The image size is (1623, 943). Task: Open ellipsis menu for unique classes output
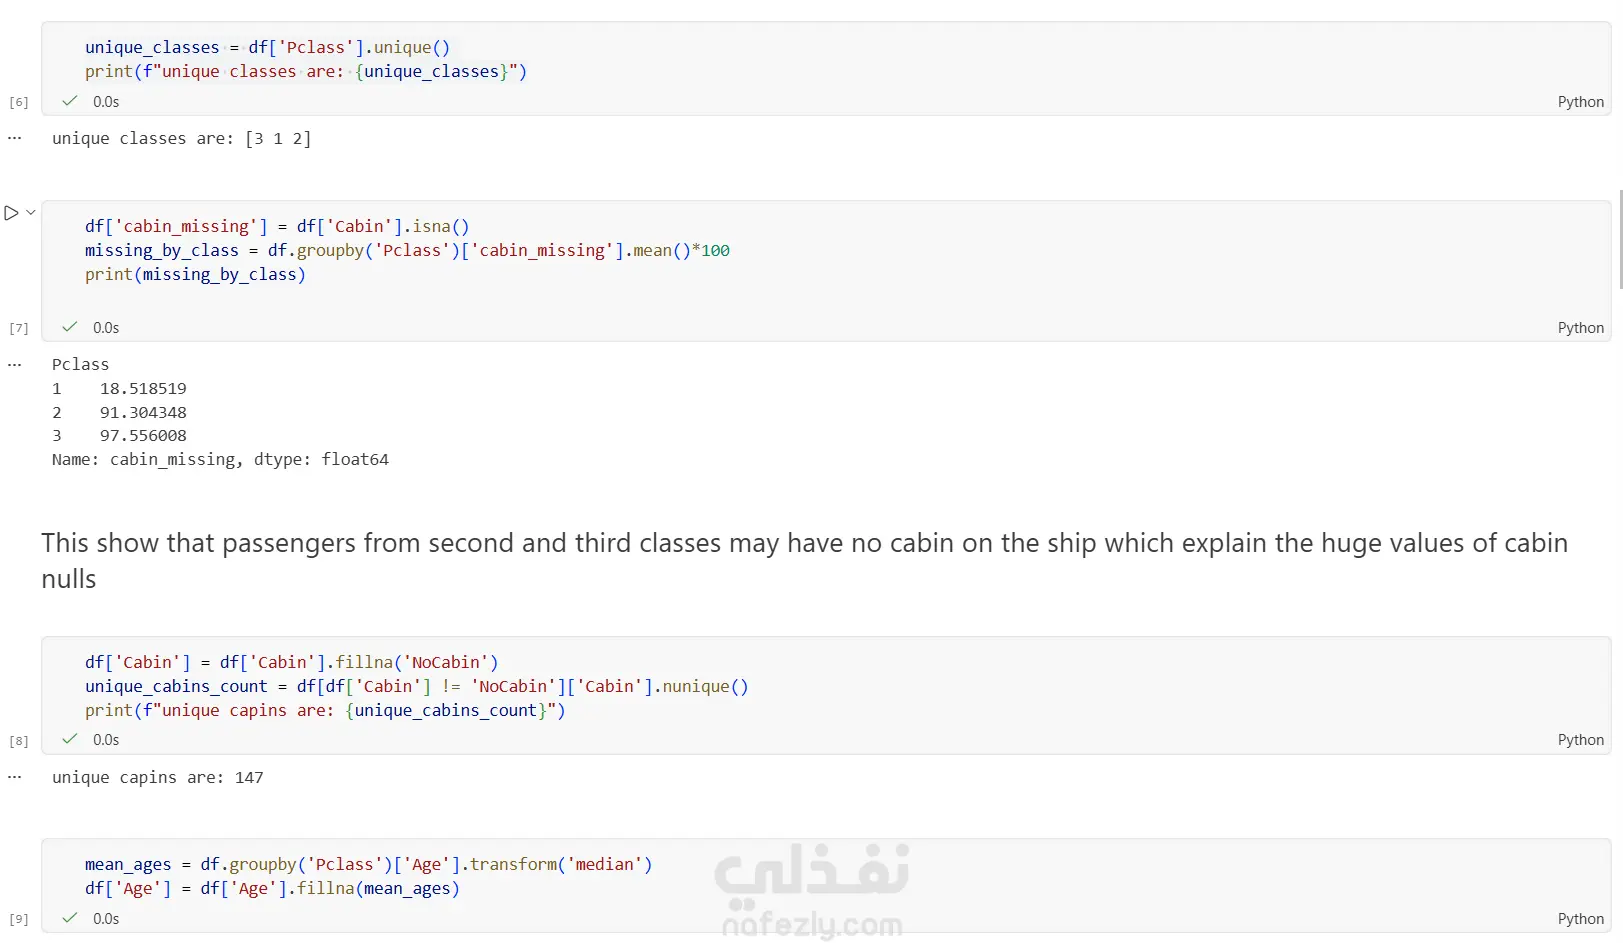(14, 138)
